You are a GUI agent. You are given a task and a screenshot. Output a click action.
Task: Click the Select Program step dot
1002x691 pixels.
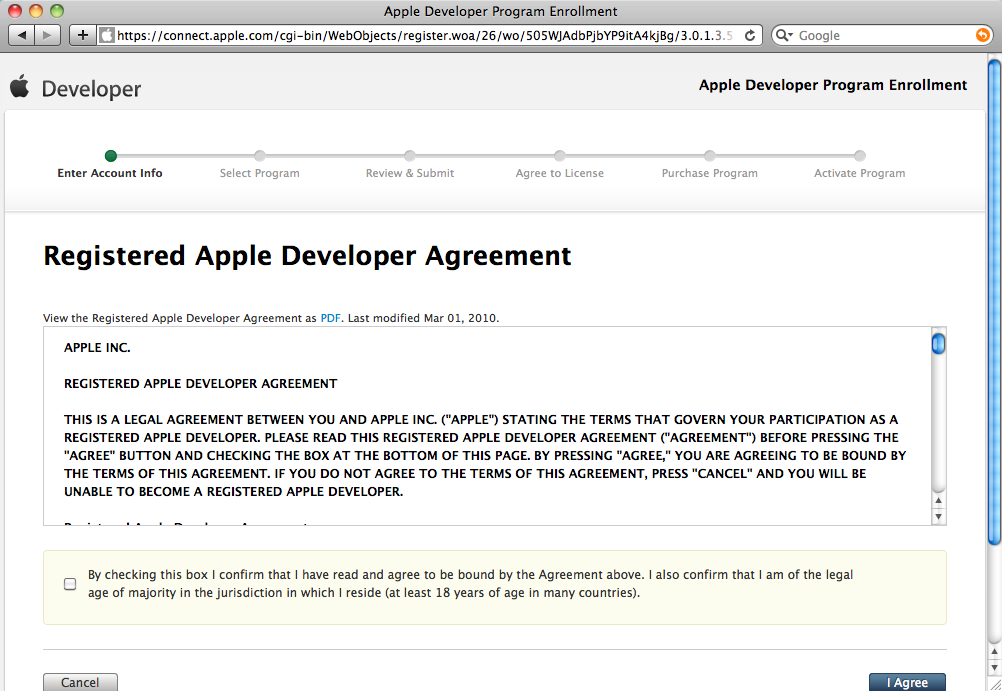[259, 155]
